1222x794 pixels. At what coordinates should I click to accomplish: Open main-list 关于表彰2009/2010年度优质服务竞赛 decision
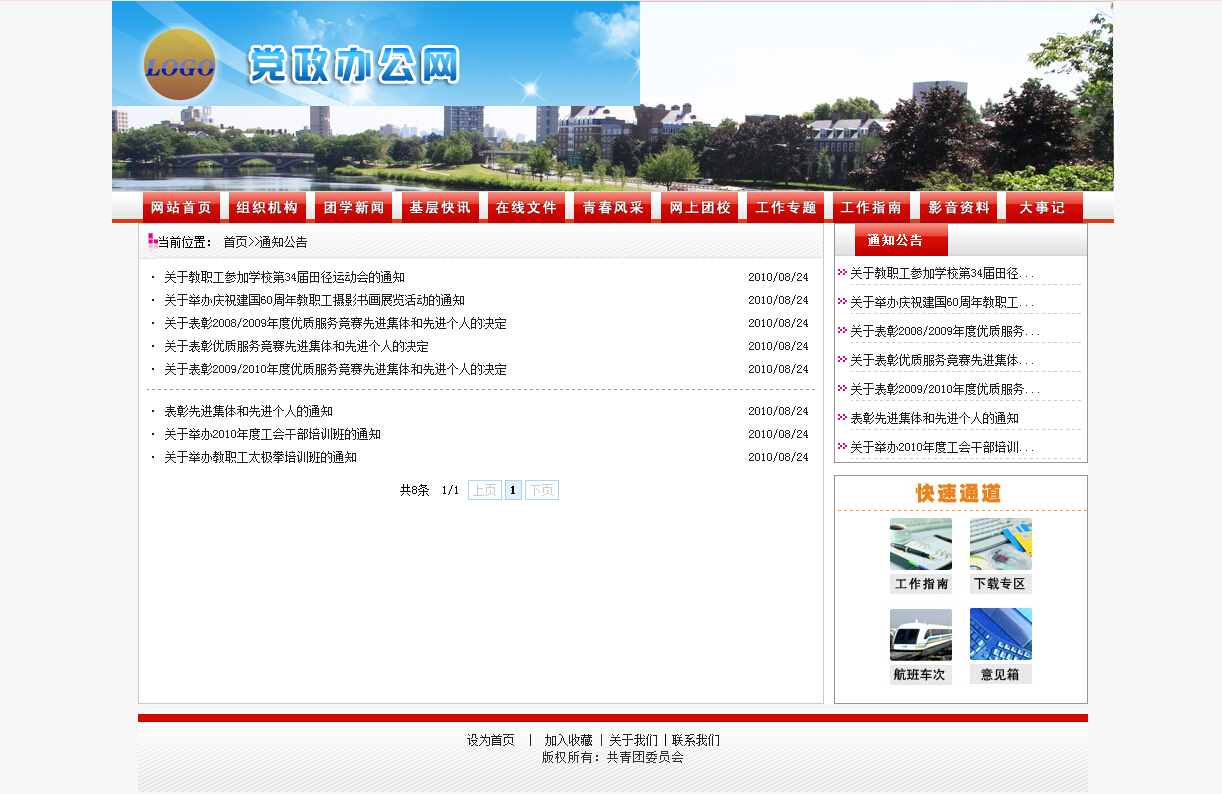[335, 369]
